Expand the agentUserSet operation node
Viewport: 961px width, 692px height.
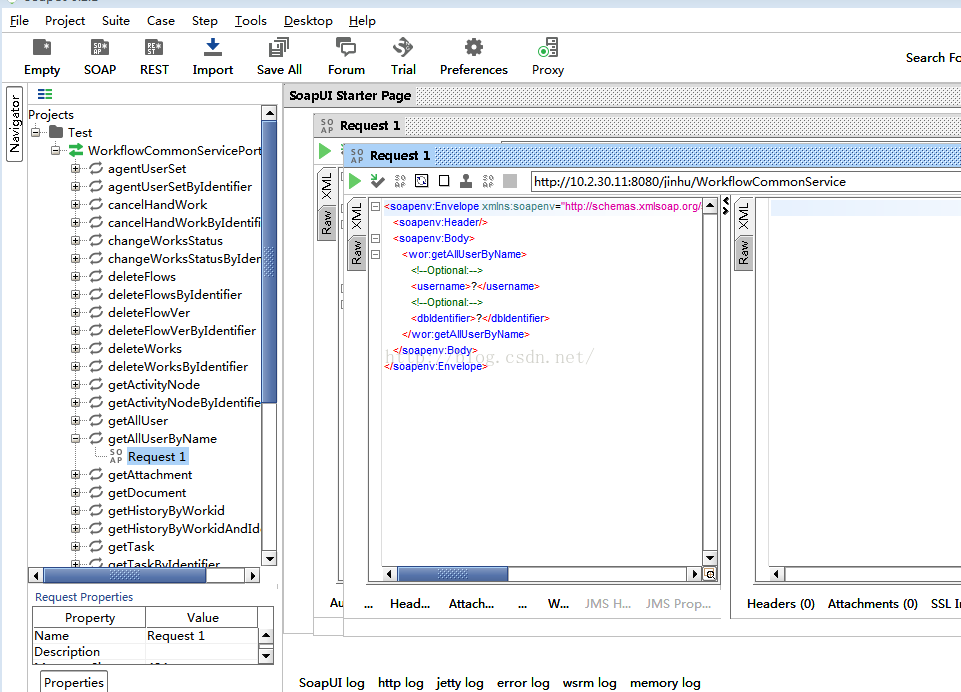coord(75,169)
